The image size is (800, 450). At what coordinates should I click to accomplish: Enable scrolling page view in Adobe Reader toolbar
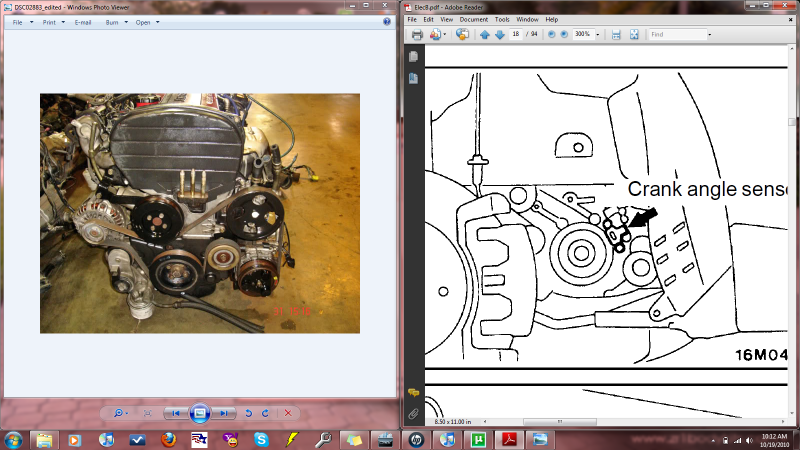click(616, 35)
